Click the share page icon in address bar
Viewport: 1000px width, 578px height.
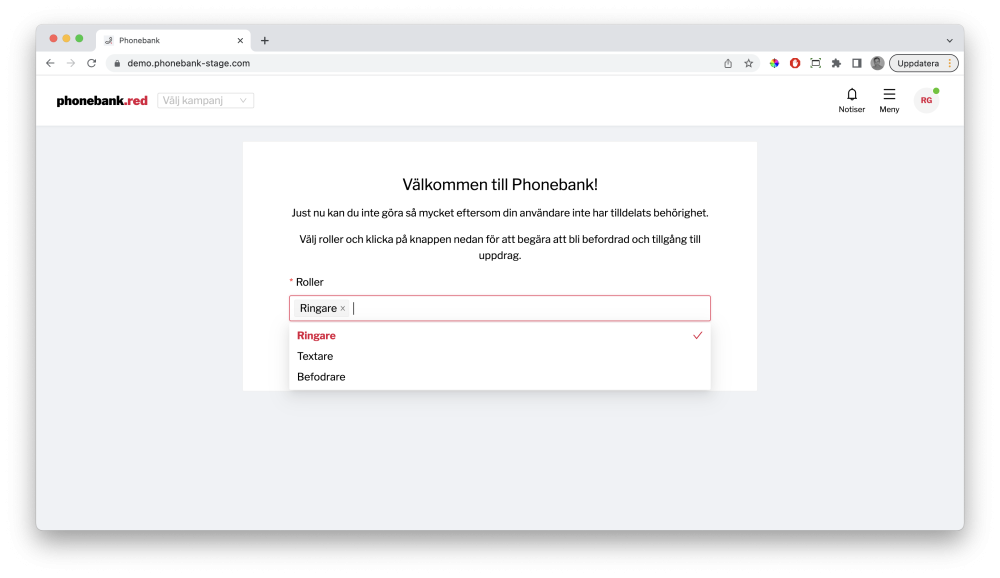point(728,63)
